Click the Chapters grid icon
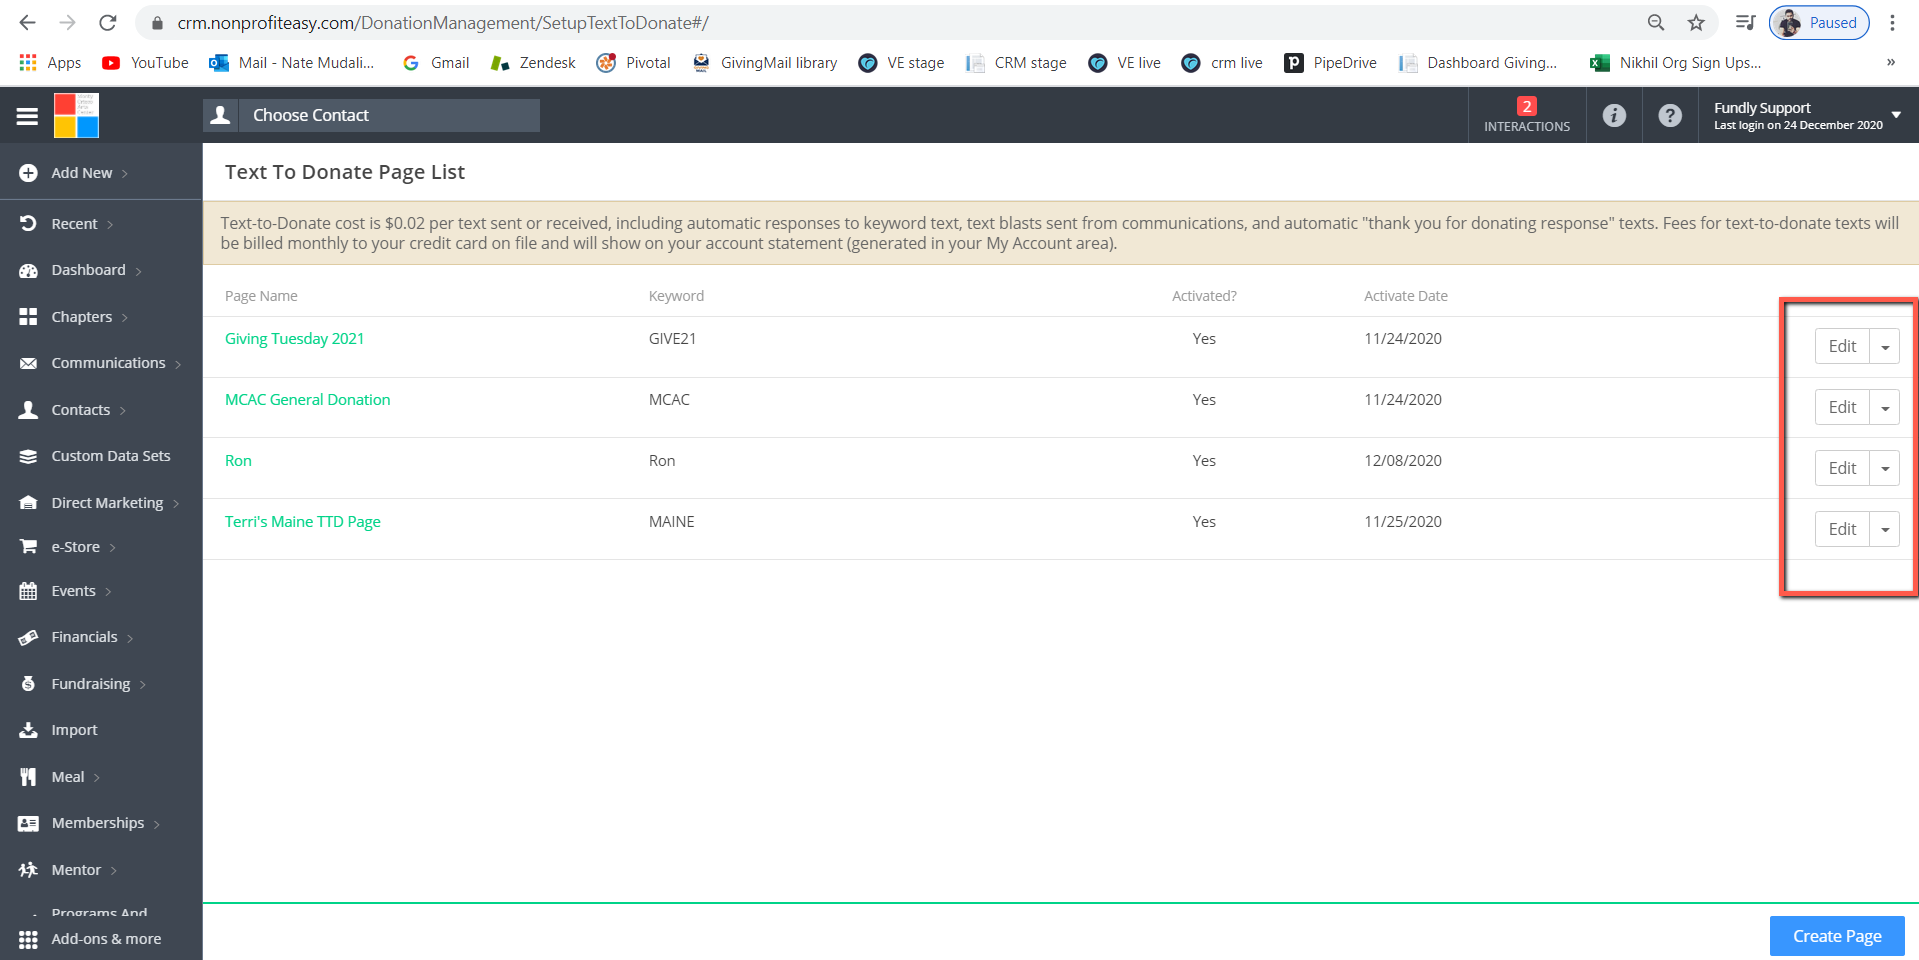 28,317
